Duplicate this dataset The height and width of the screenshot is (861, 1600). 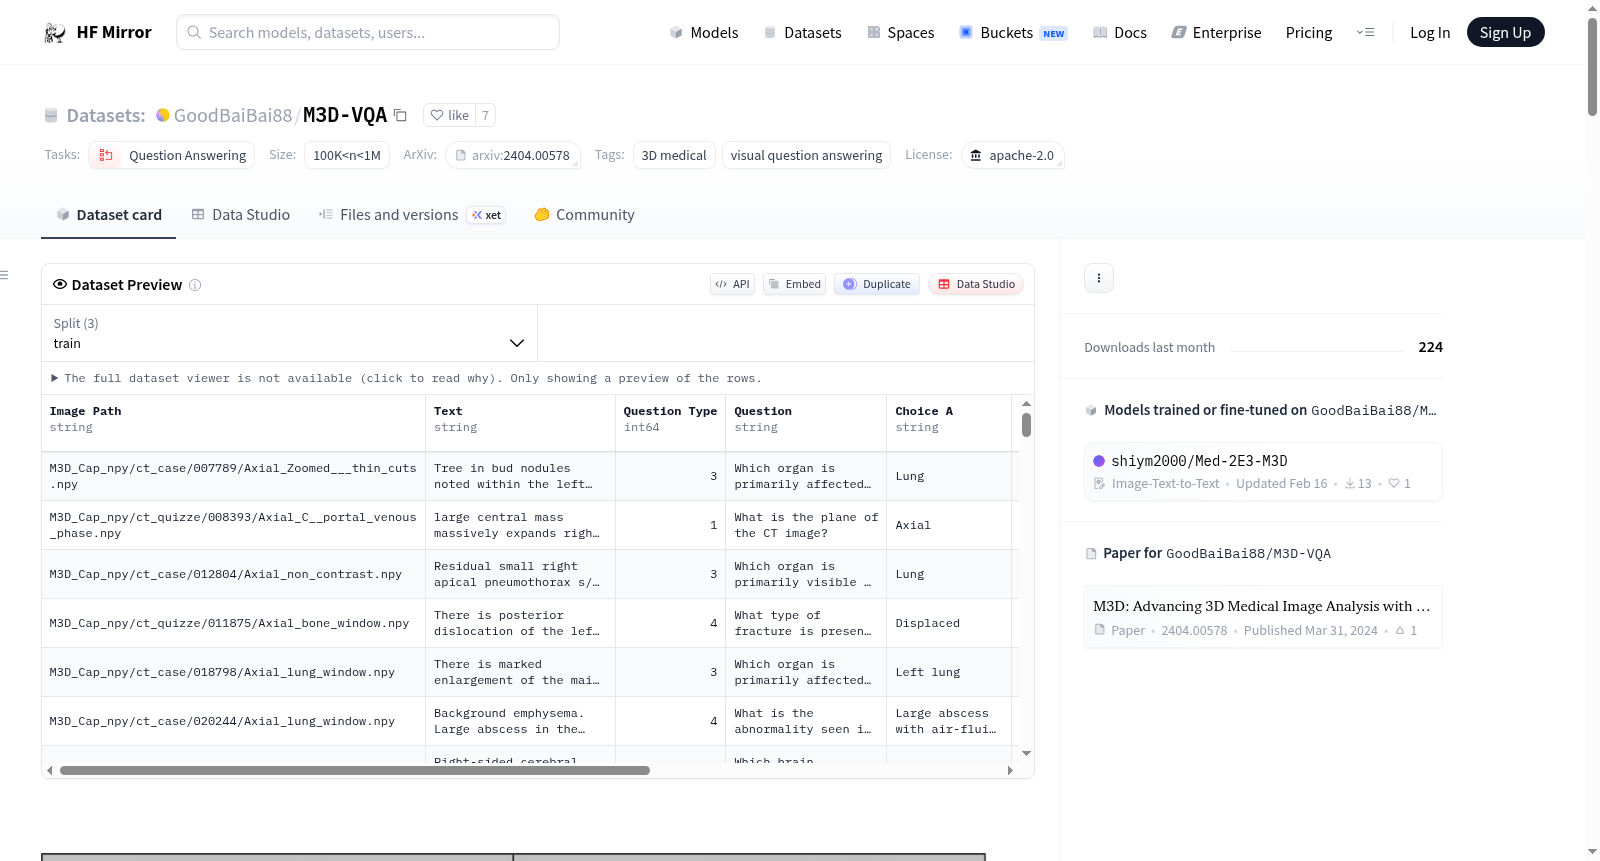[877, 284]
